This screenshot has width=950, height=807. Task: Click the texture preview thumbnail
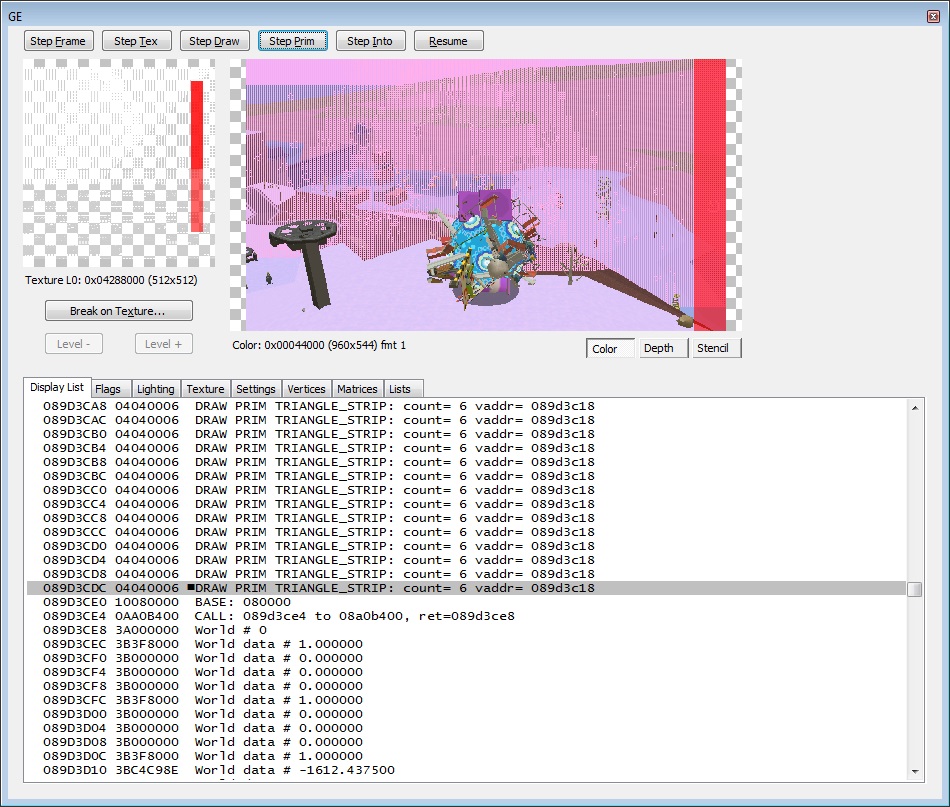(118, 163)
